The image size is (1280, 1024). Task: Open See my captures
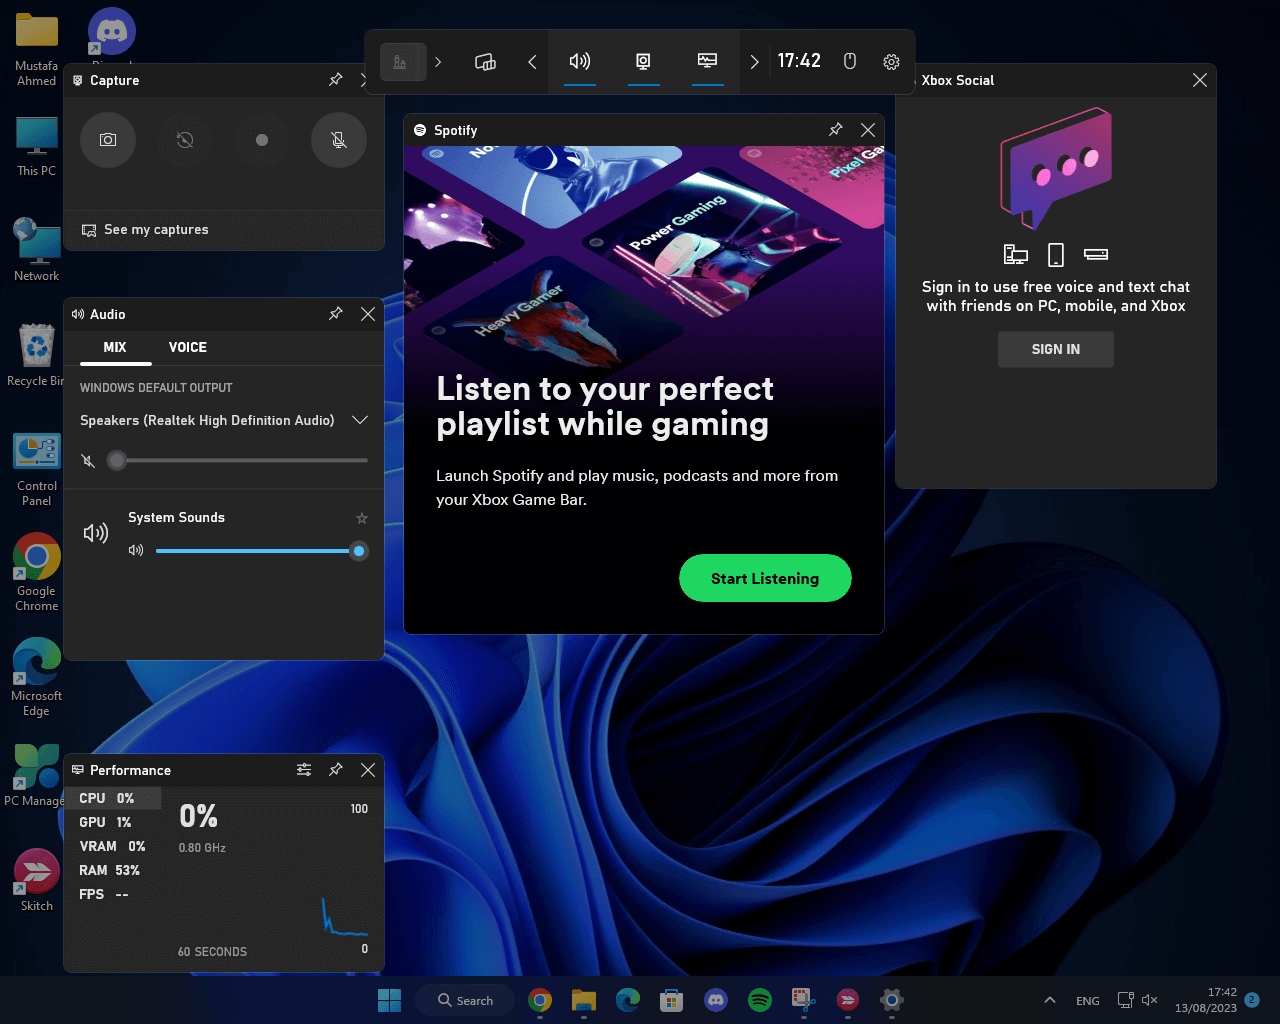[x=146, y=230]
